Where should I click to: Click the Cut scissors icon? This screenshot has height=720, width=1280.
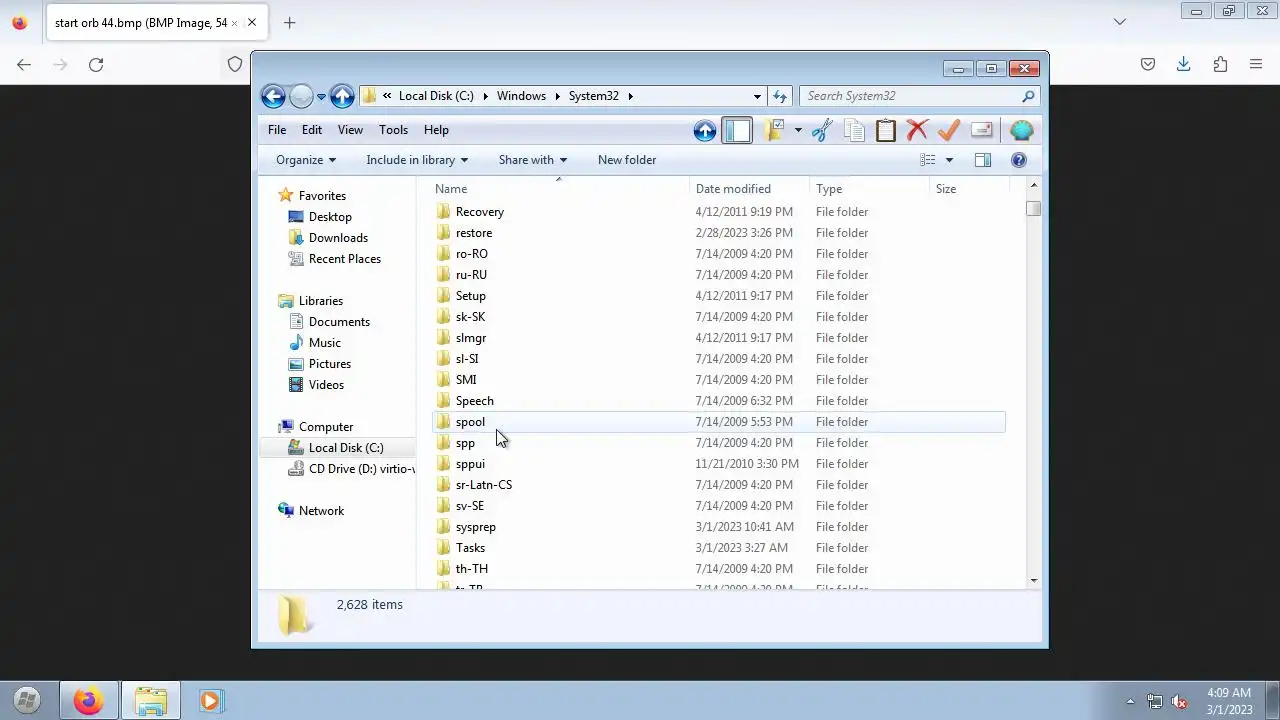[822, 130]
